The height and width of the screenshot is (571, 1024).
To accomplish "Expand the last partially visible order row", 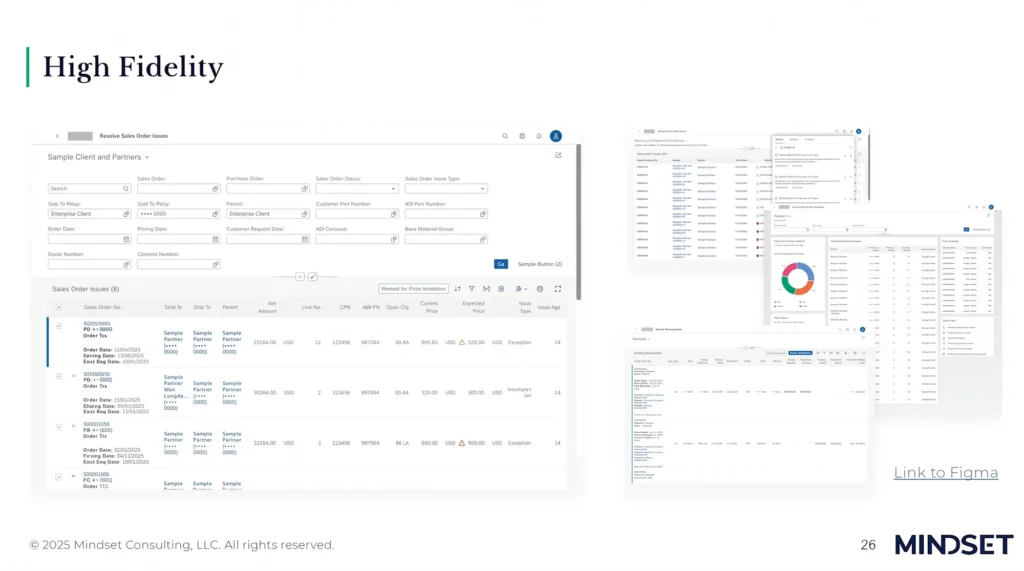I will [x=73, y=477].
